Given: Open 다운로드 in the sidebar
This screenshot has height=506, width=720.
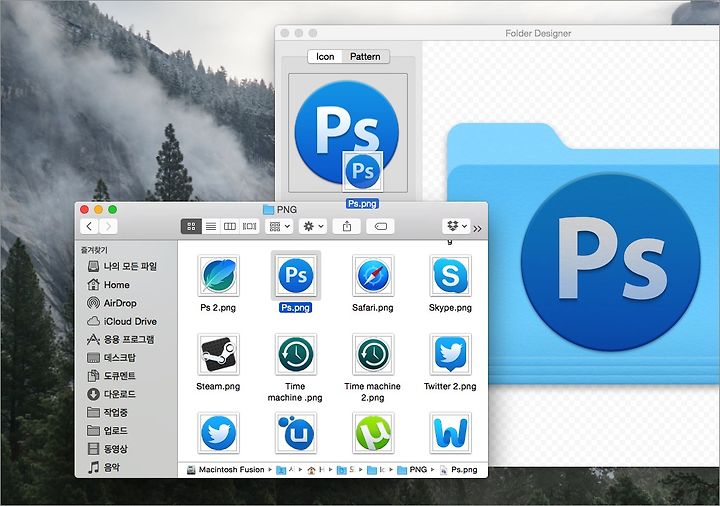Looking at the screenshot, I should pos(111,394).
